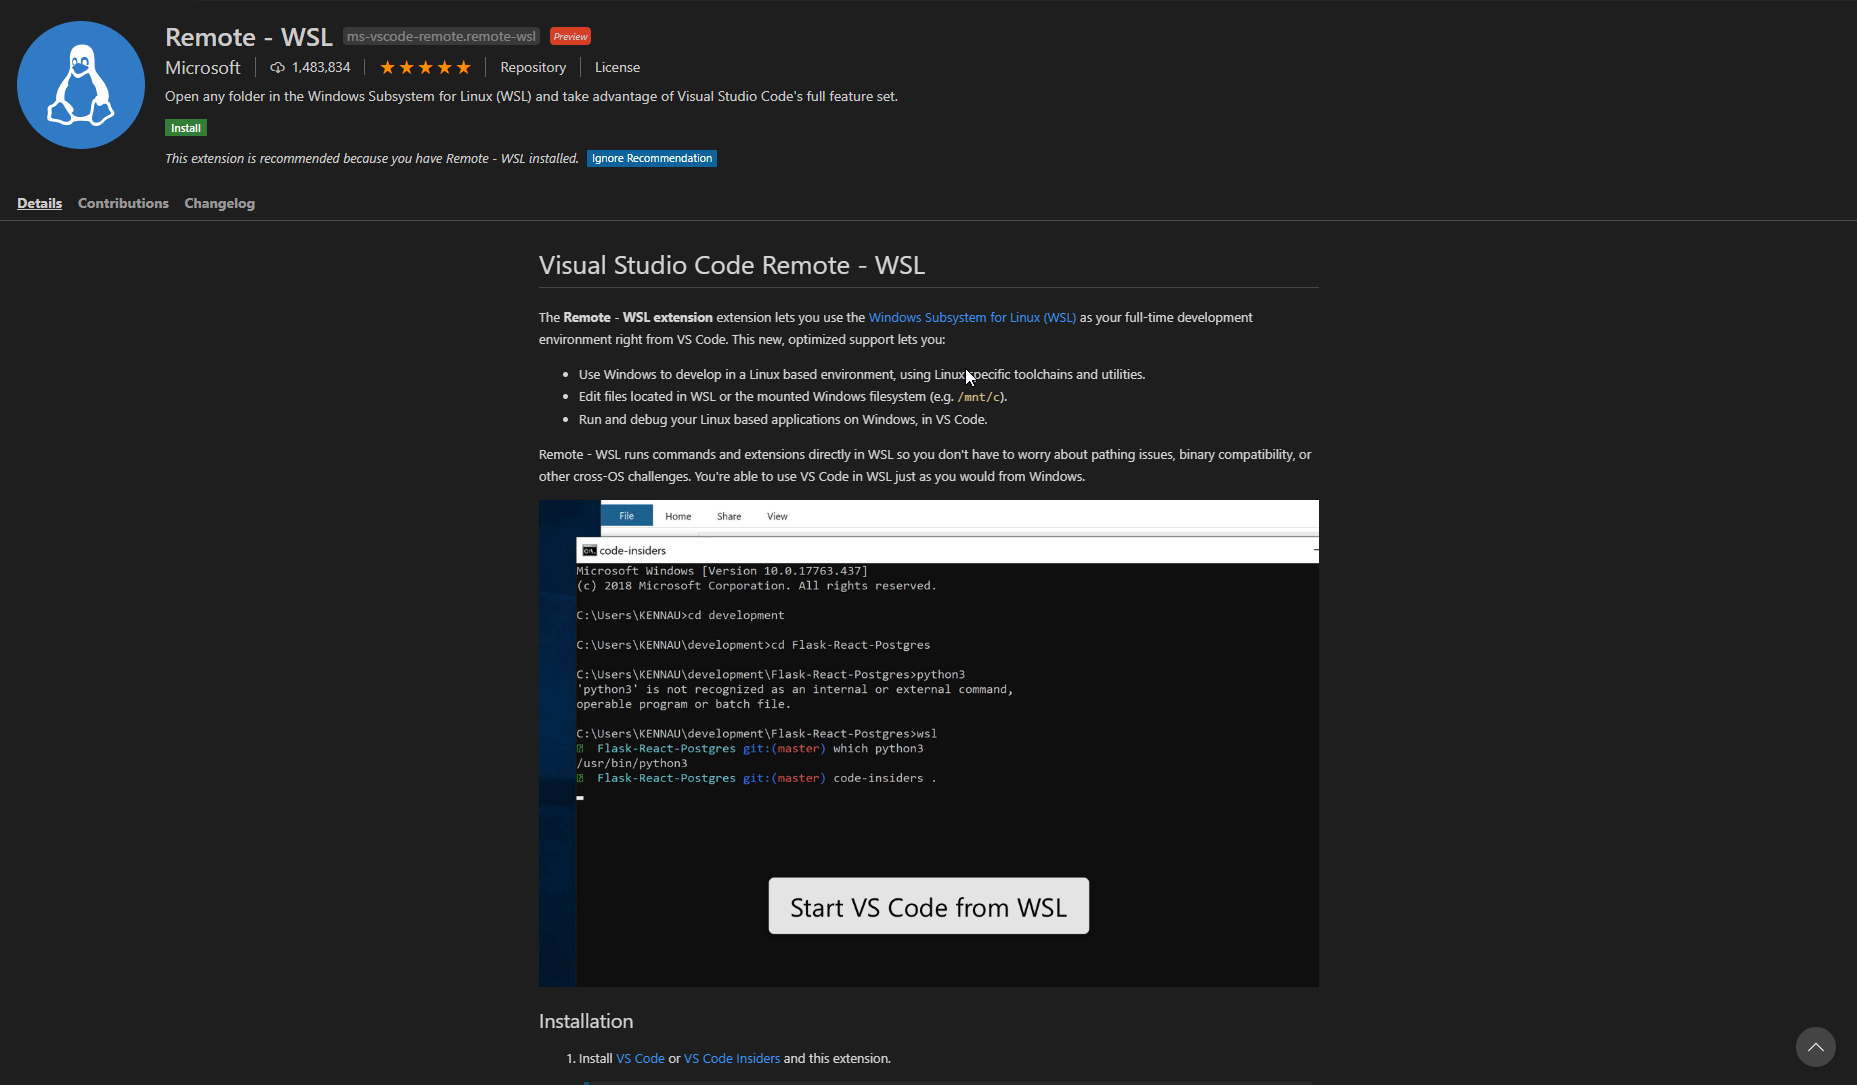The image size is (1857, 1085).
Task: Switch to the Changelog tab
Action: point(219,203)
